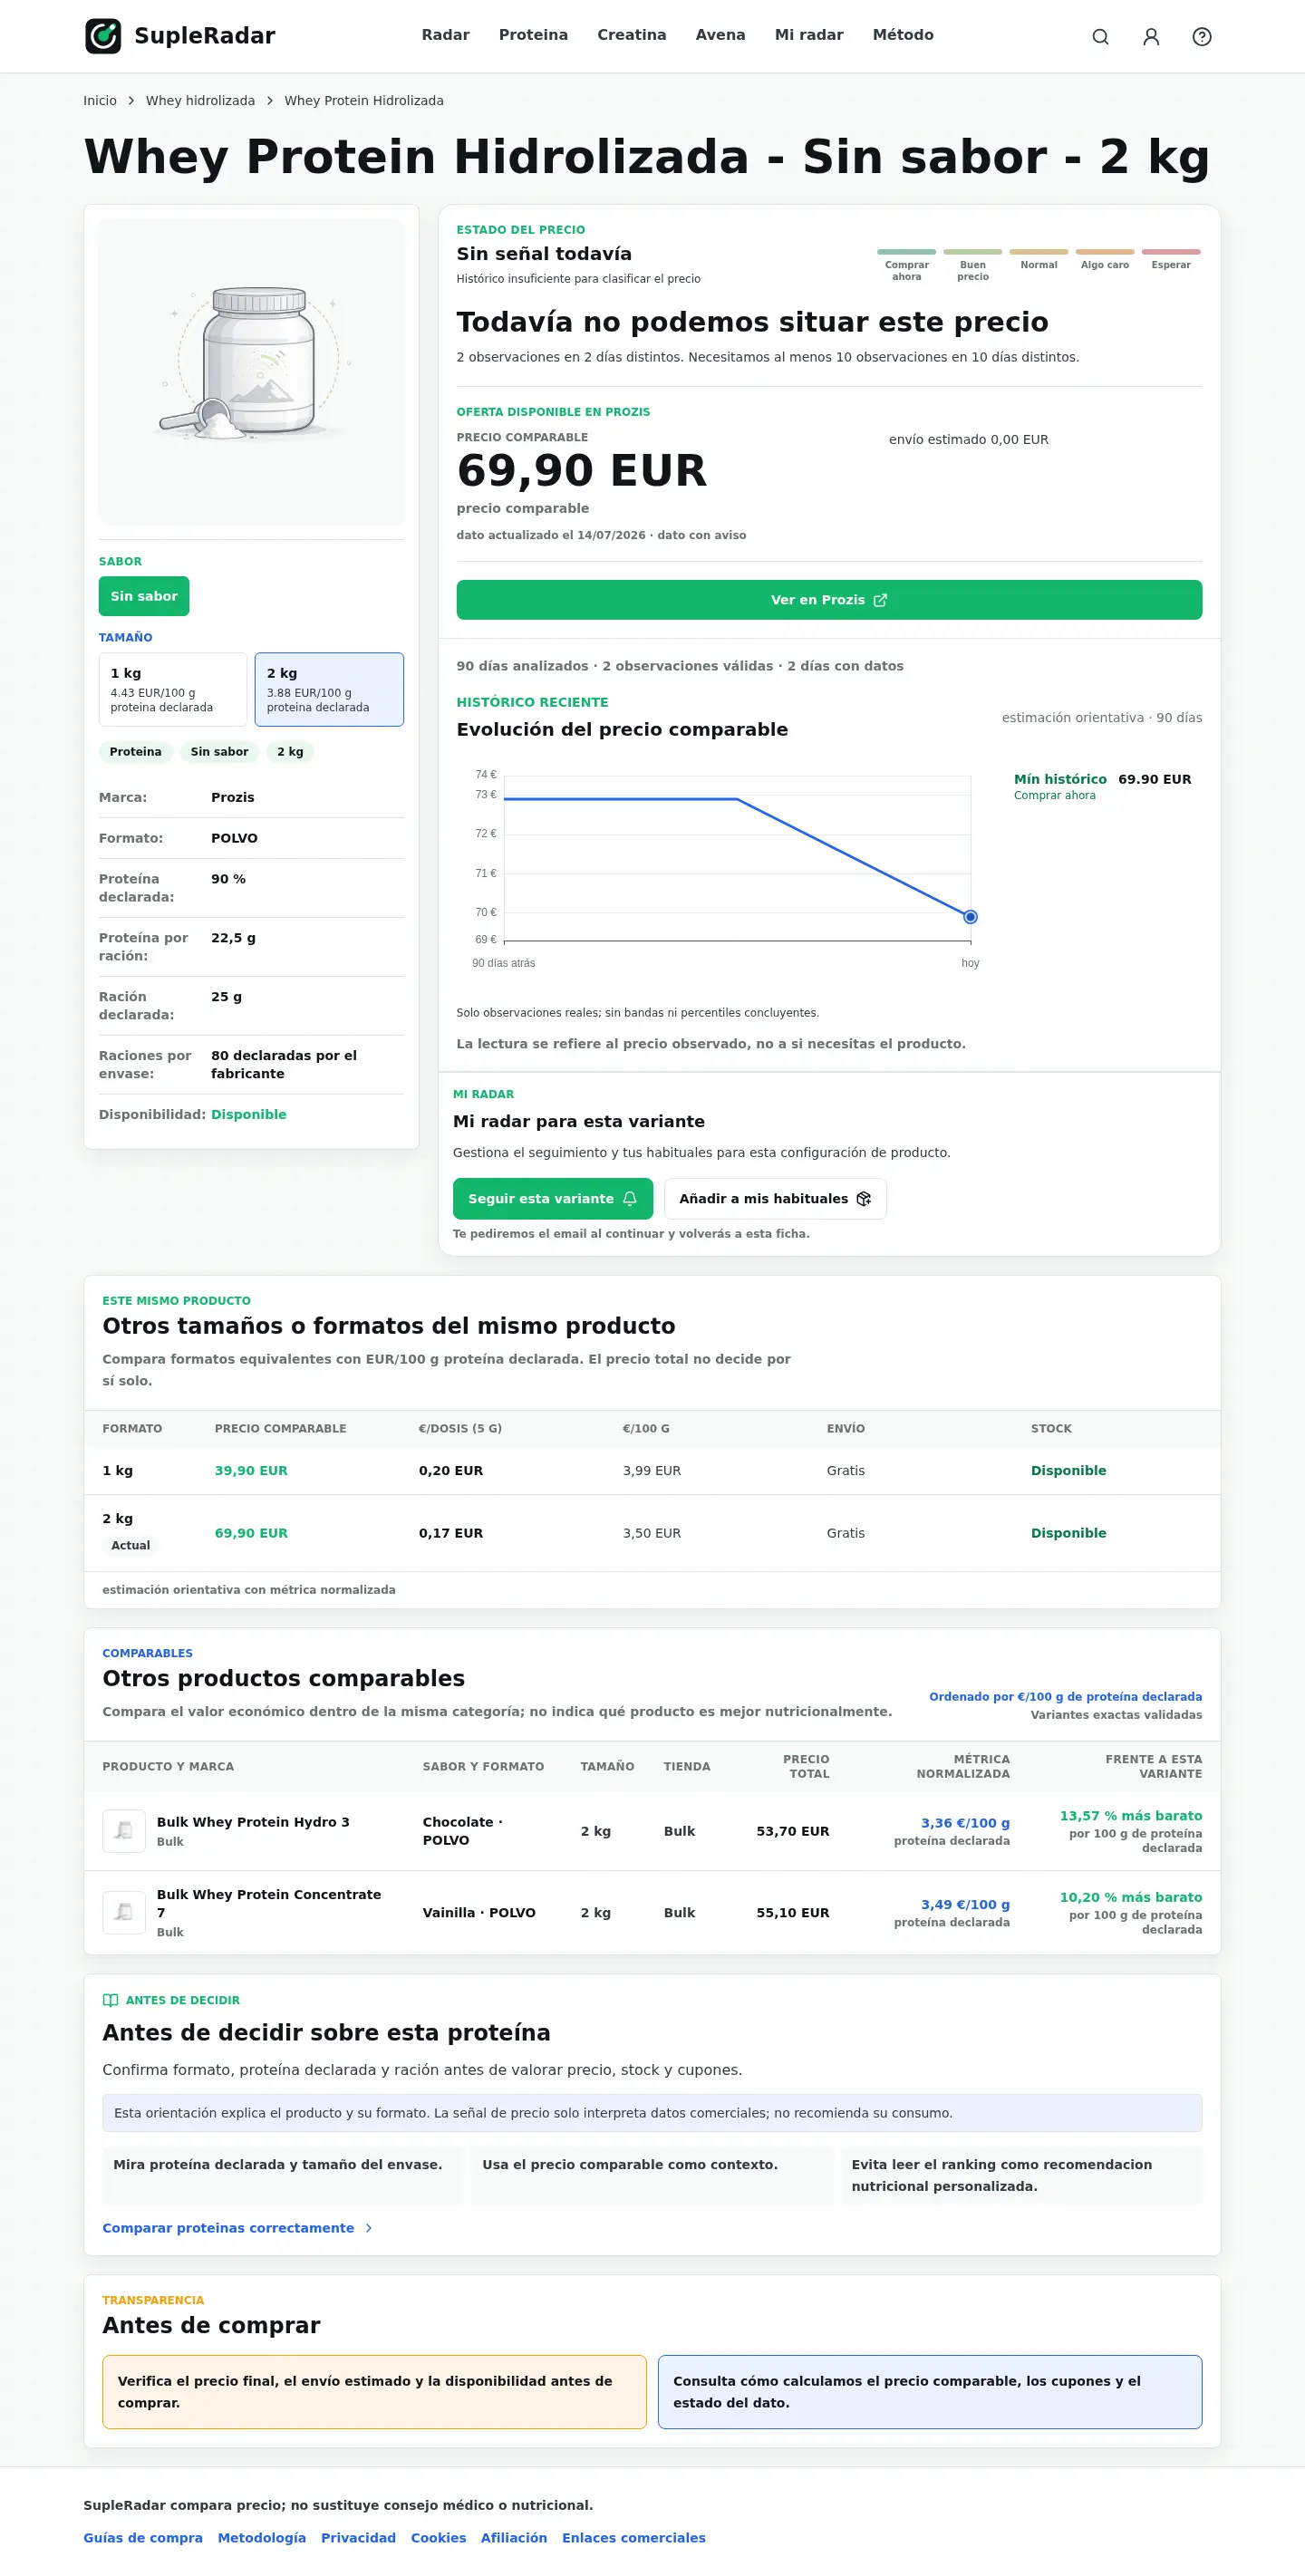1305x2576 pixels.
Task: Open Mi radar from the top nav
Action: [809, 35]
